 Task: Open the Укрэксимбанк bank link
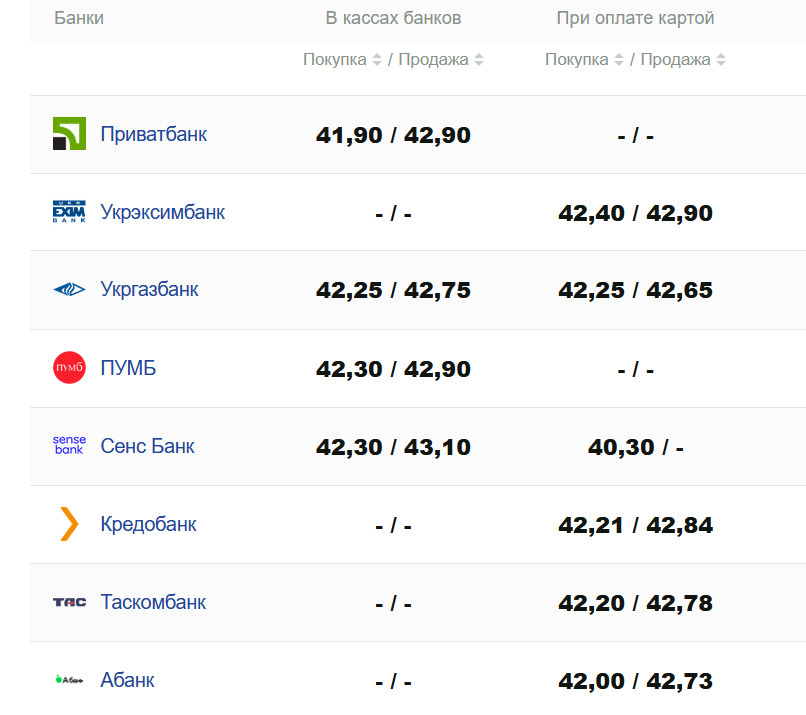click(163, 212)
